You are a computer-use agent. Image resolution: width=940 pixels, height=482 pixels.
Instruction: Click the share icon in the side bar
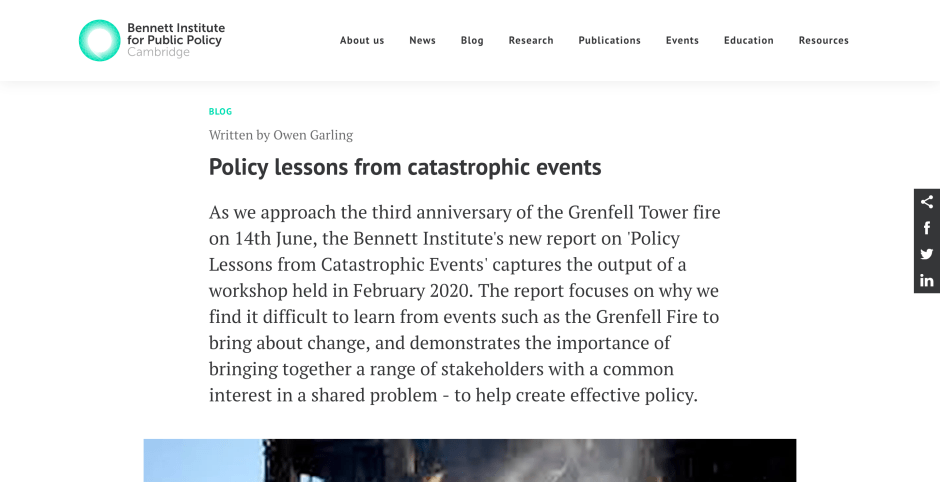[x=927, y=202]
